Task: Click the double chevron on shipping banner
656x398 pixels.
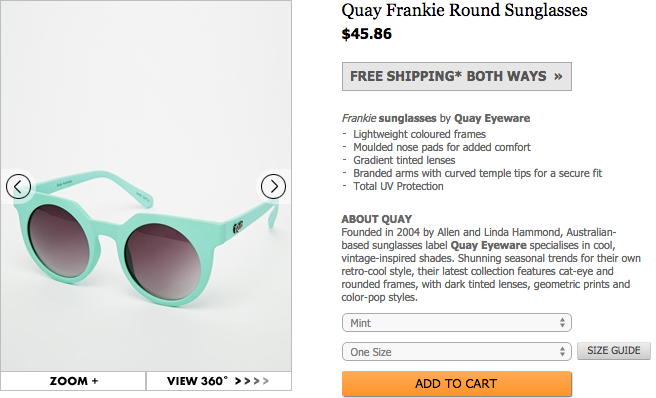Action: [558, 77]
